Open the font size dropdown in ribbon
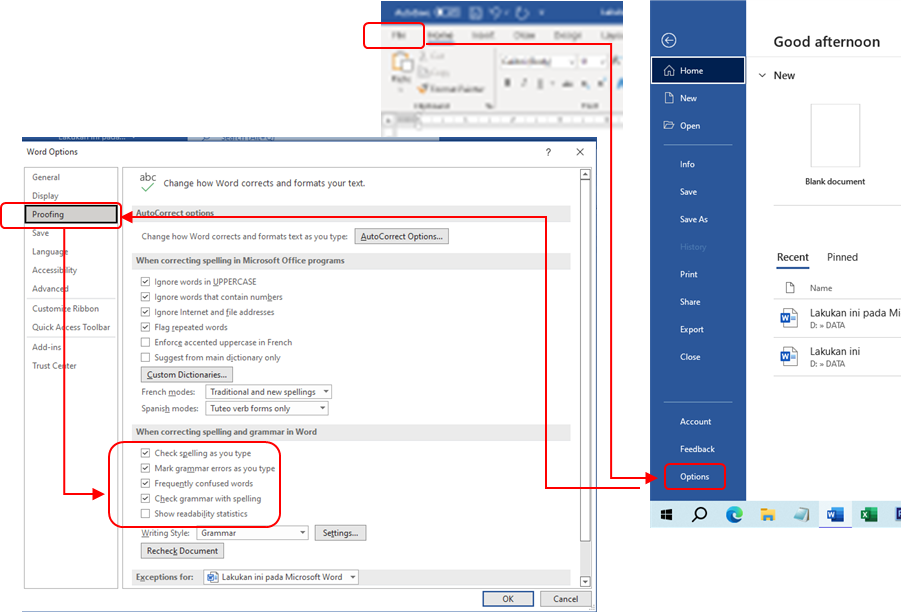 tap(602, 61)
